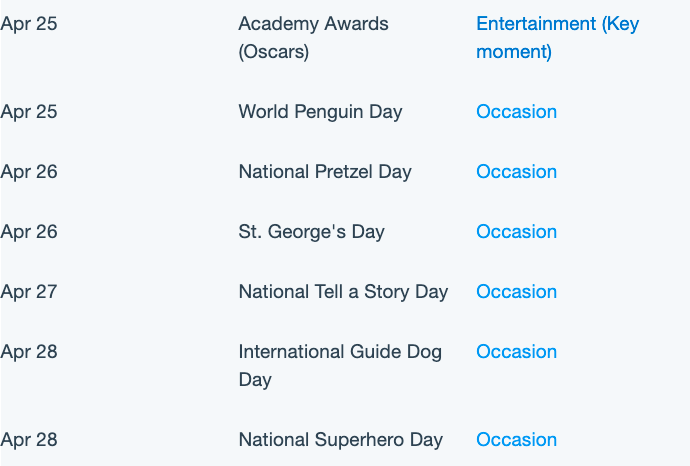Select the Apr 25 date beside World Penguin Day

pos(29,112)
